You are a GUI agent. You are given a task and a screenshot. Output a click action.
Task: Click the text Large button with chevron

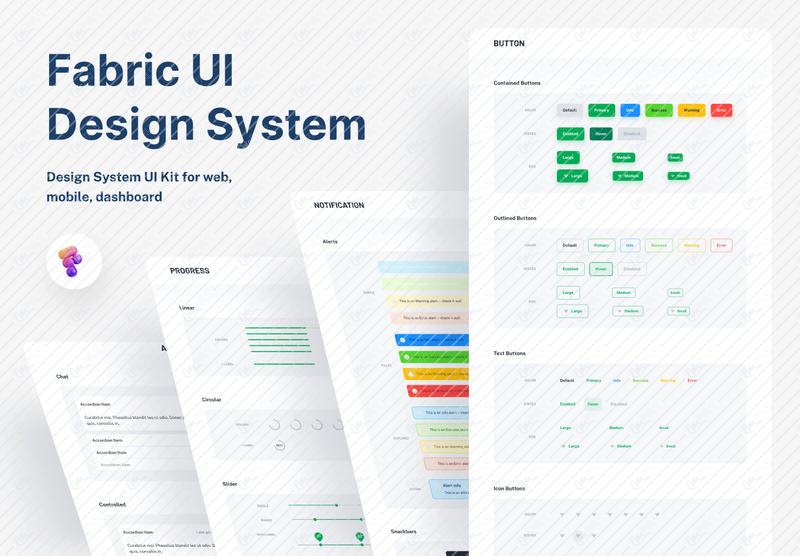pyautogui.click(x=570, y=446)
